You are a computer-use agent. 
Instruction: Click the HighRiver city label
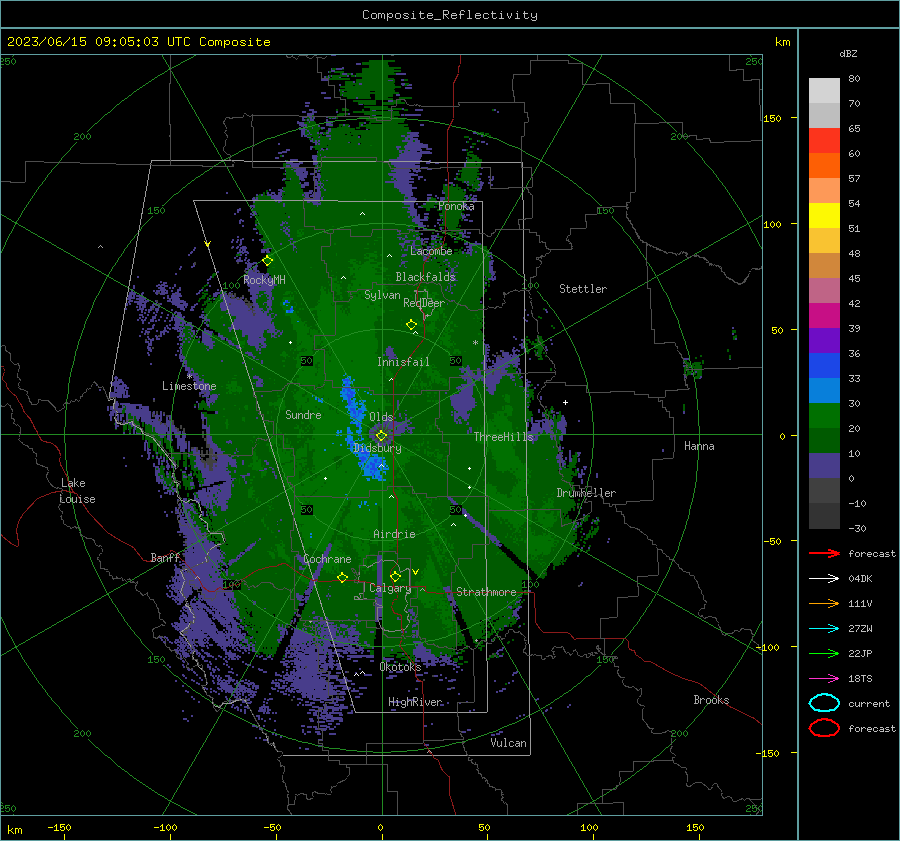tap(415, 702)
